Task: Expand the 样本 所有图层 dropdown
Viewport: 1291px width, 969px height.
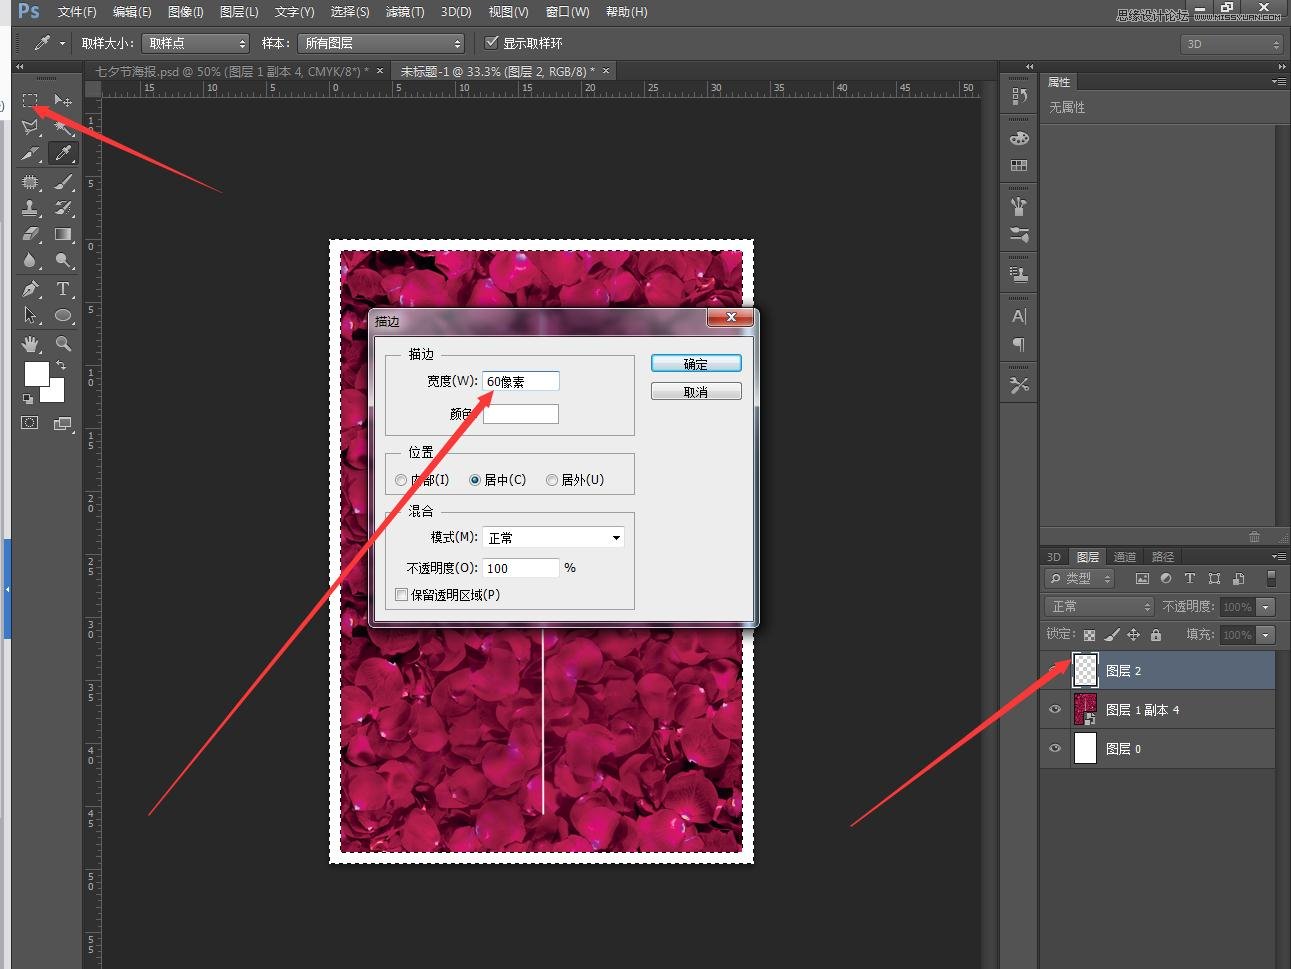Action: pyautogui.click(x=382, y=43)
